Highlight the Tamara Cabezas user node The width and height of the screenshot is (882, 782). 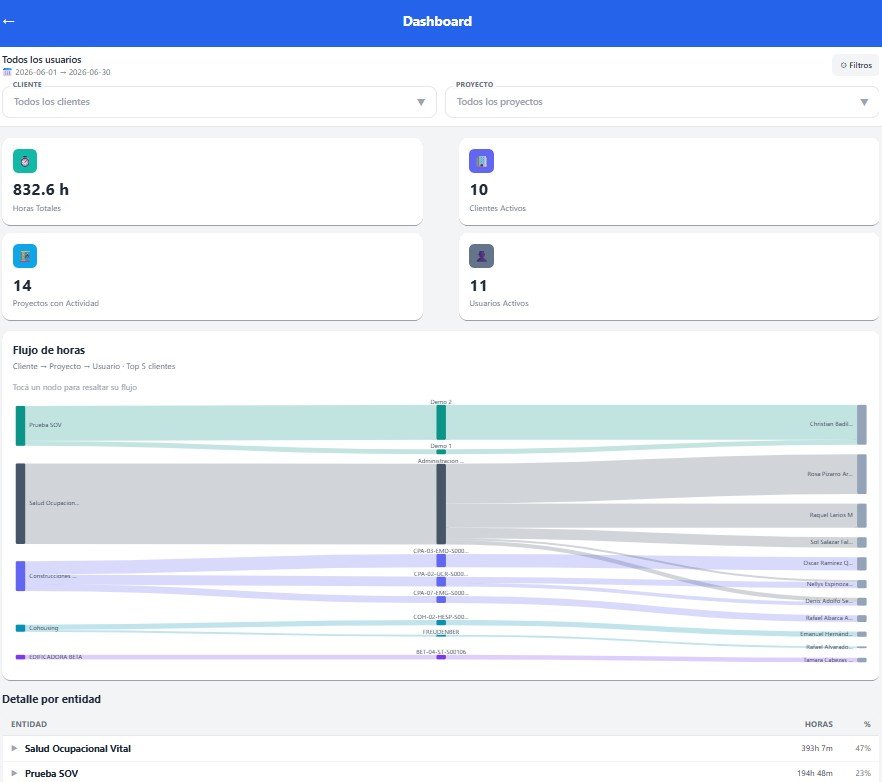click(862, 660)
